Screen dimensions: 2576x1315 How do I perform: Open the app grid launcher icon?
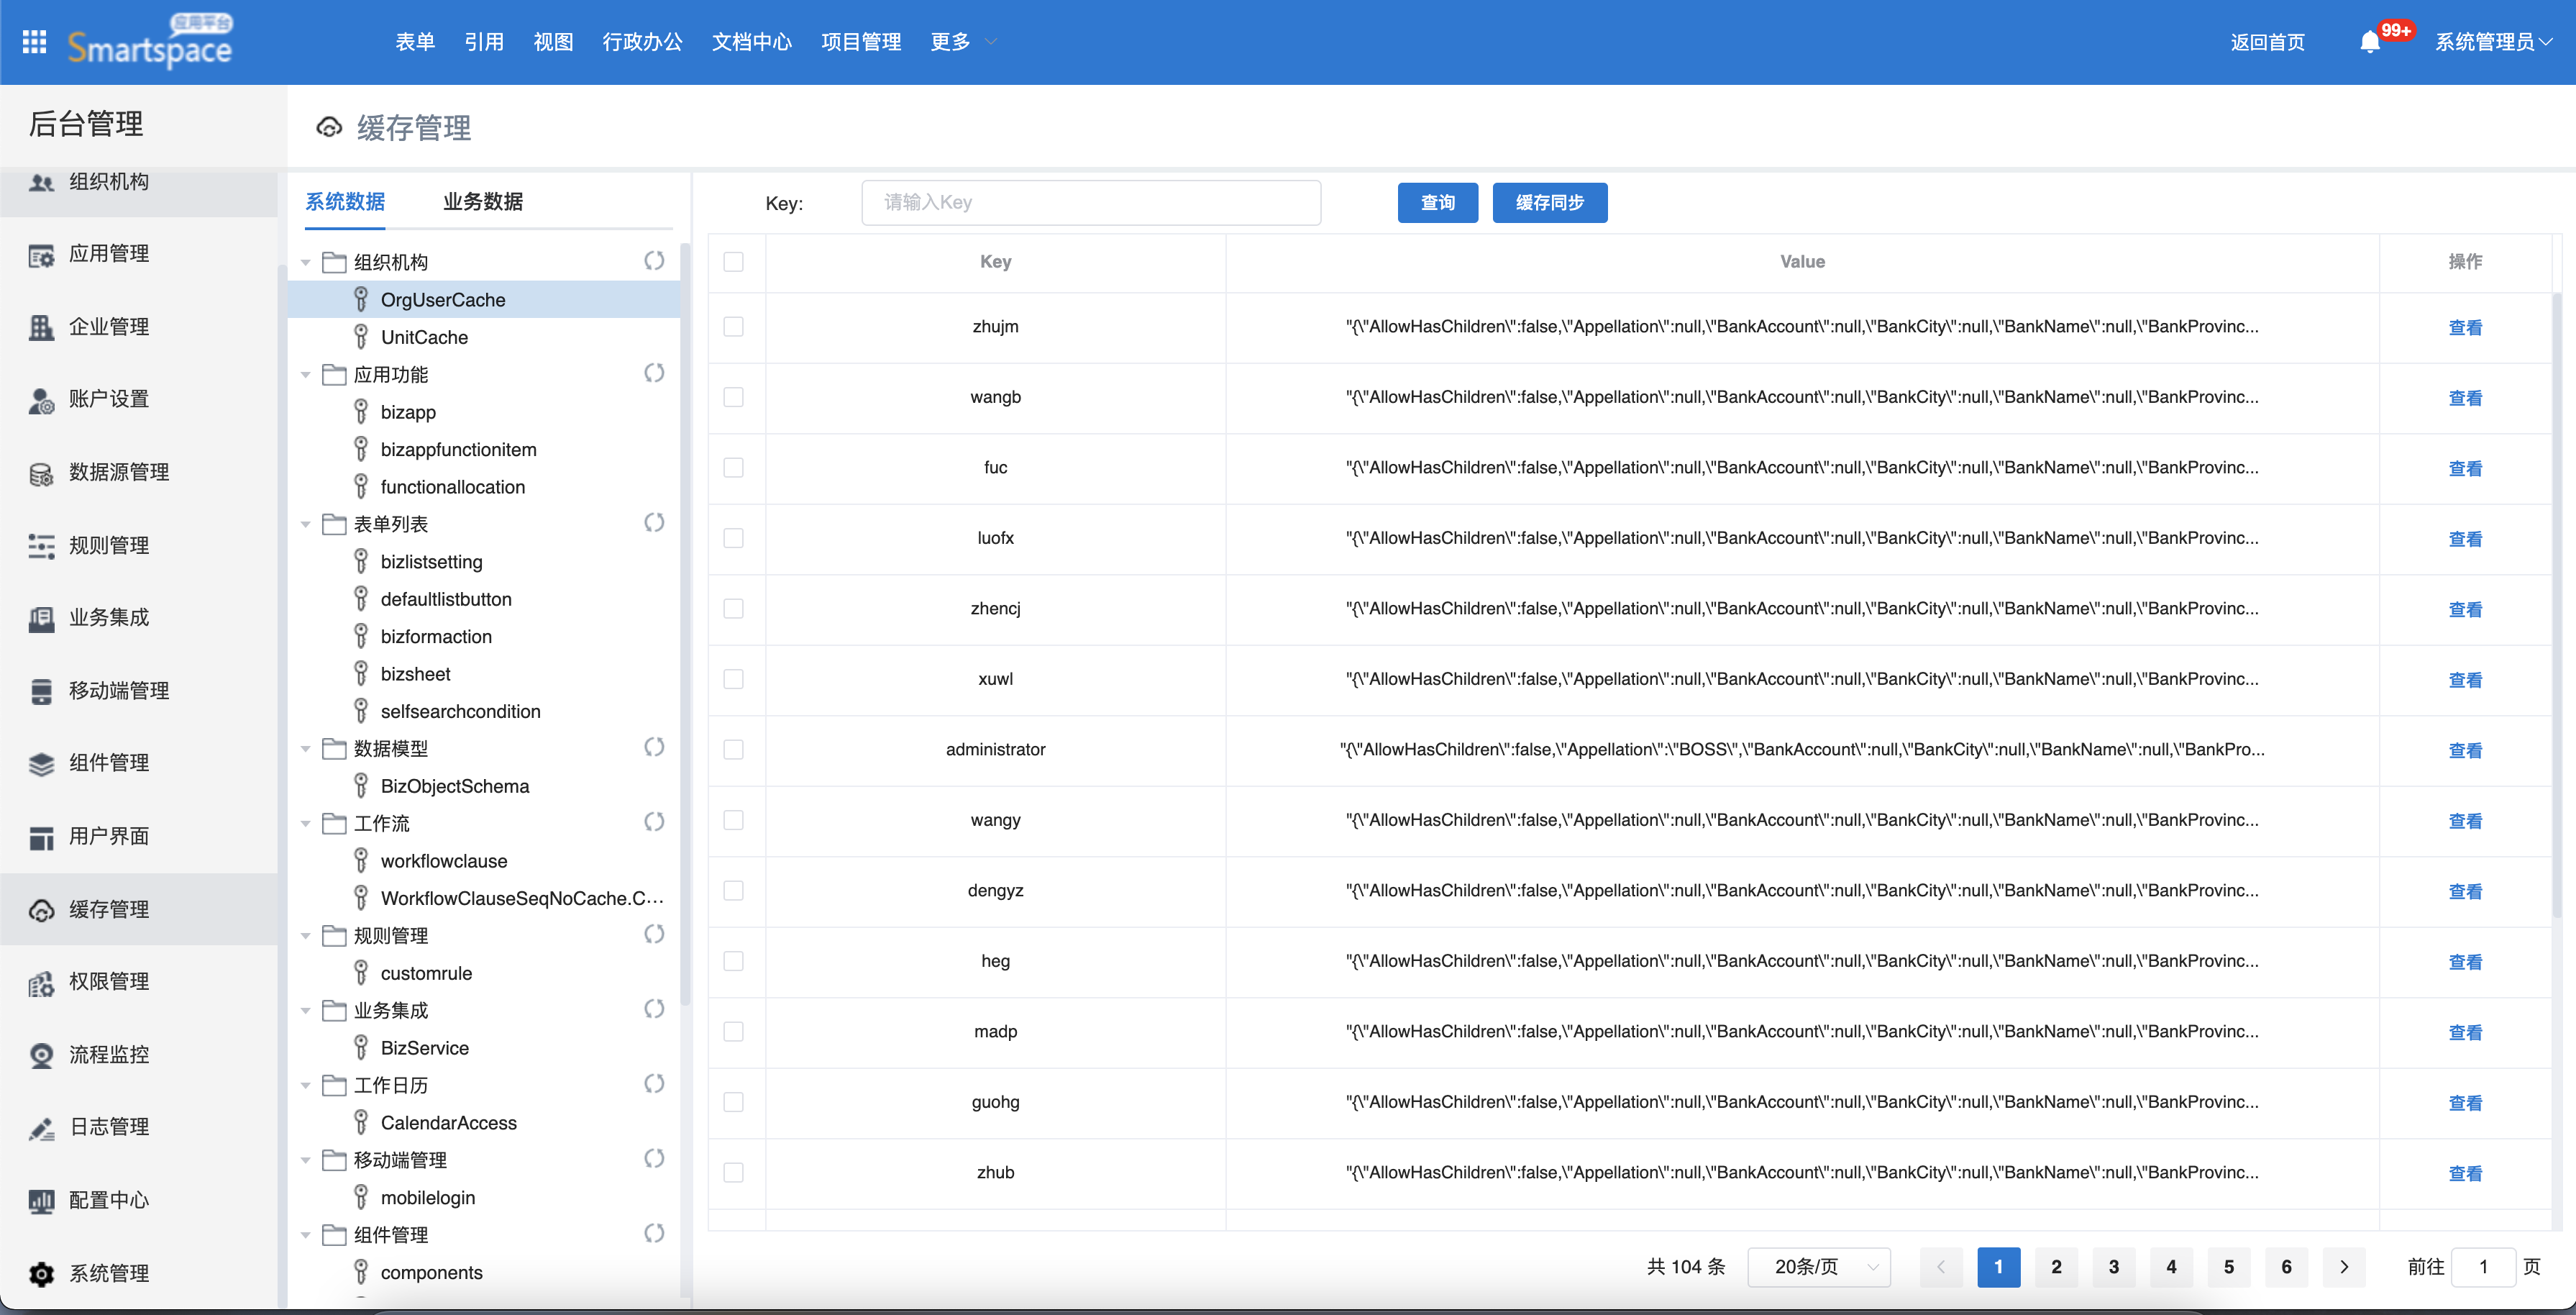pyautogui.click(x=34, y=41)
